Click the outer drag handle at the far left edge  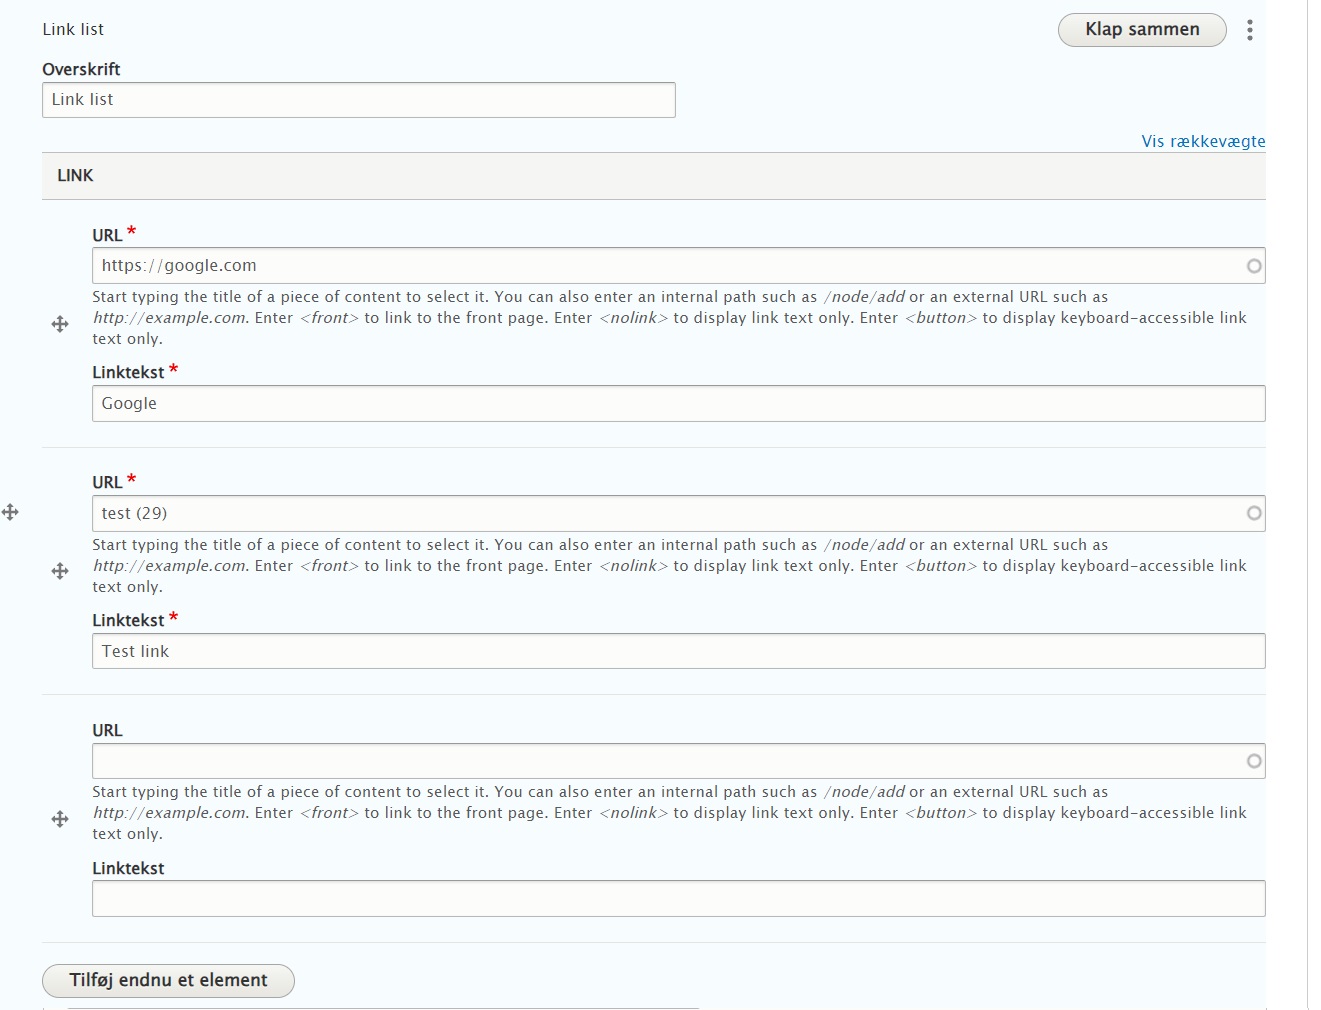[x=11, y=512]
